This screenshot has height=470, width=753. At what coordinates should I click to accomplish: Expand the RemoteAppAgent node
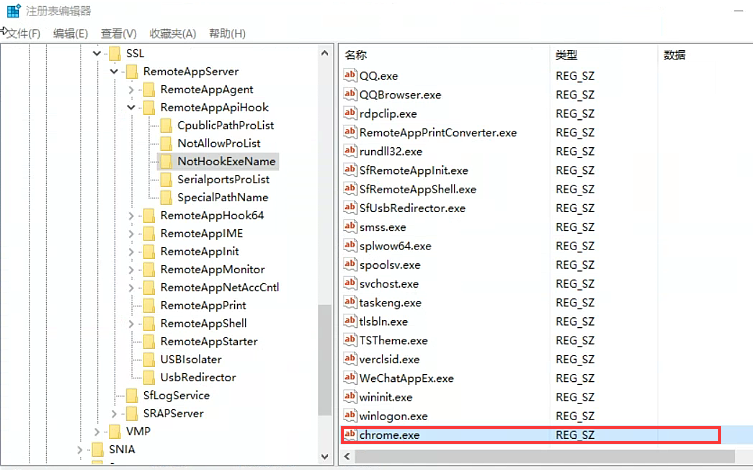[131, 90]
